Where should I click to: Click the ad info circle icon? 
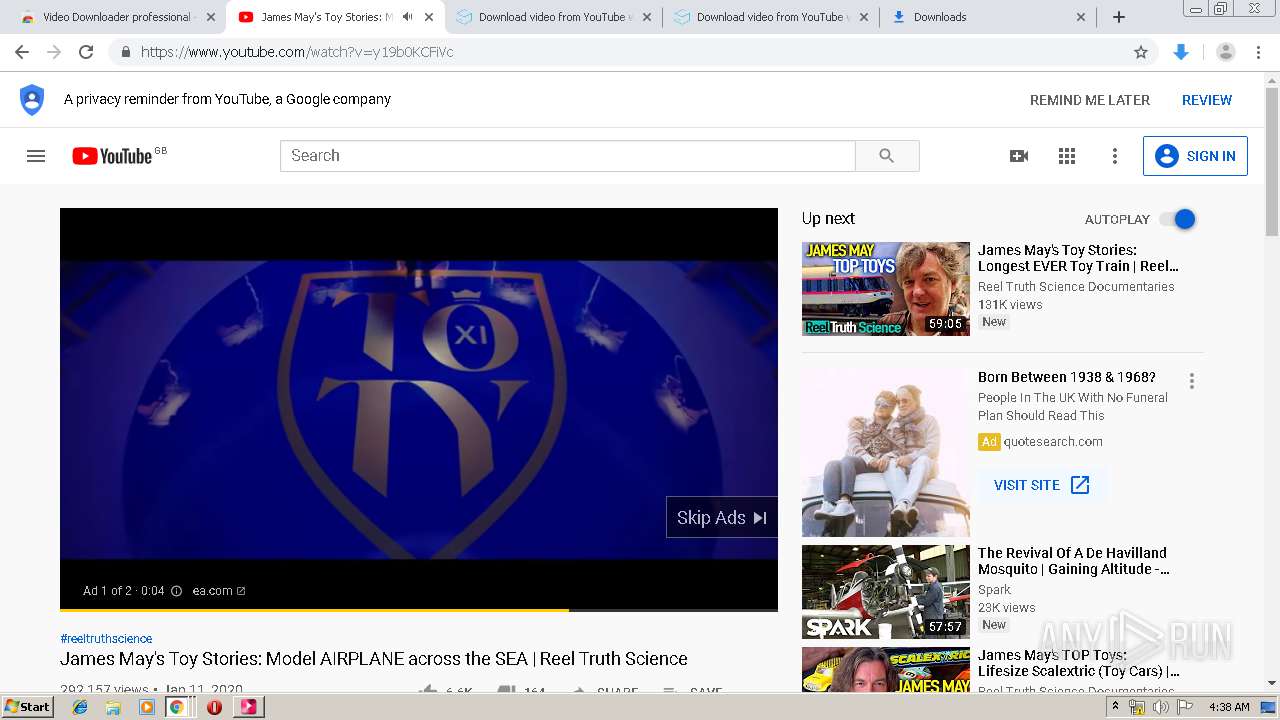(176, 591)
